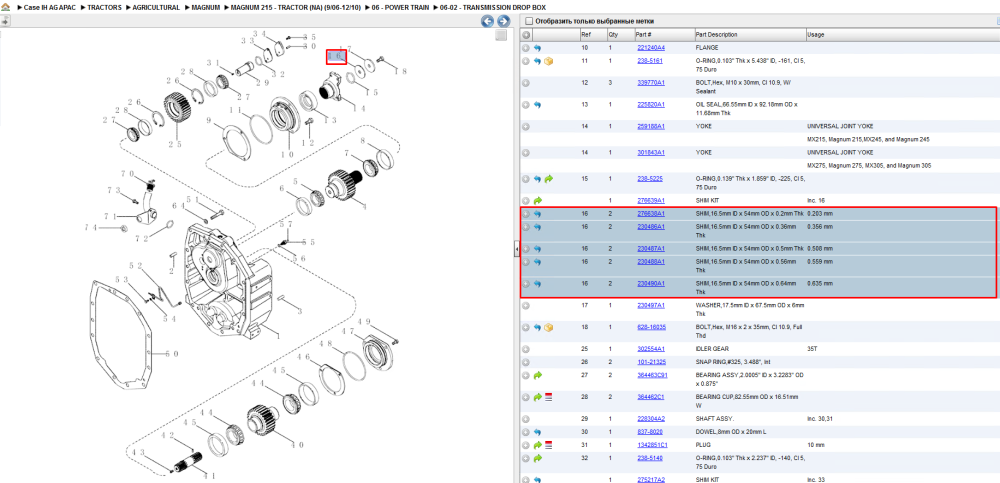Open the AGRICULTURAL breadcrumb level
Viewport: 1000px width, 483px height.
156,8
